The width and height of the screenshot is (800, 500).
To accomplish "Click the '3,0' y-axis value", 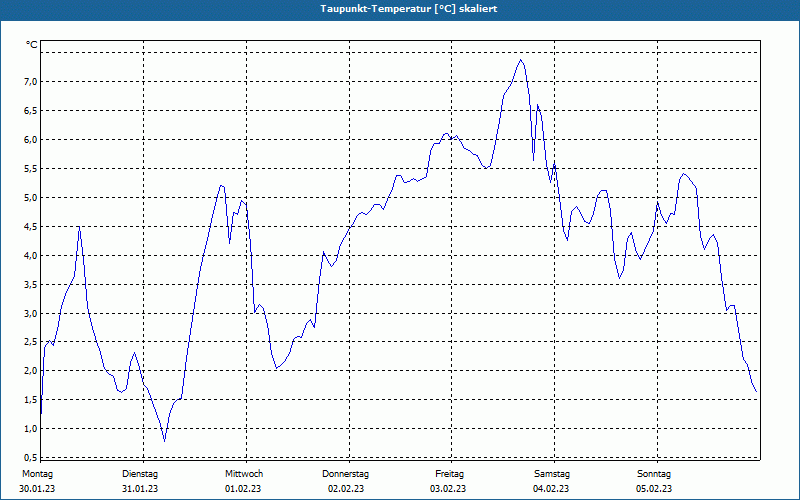I will (x=31, y=314).
